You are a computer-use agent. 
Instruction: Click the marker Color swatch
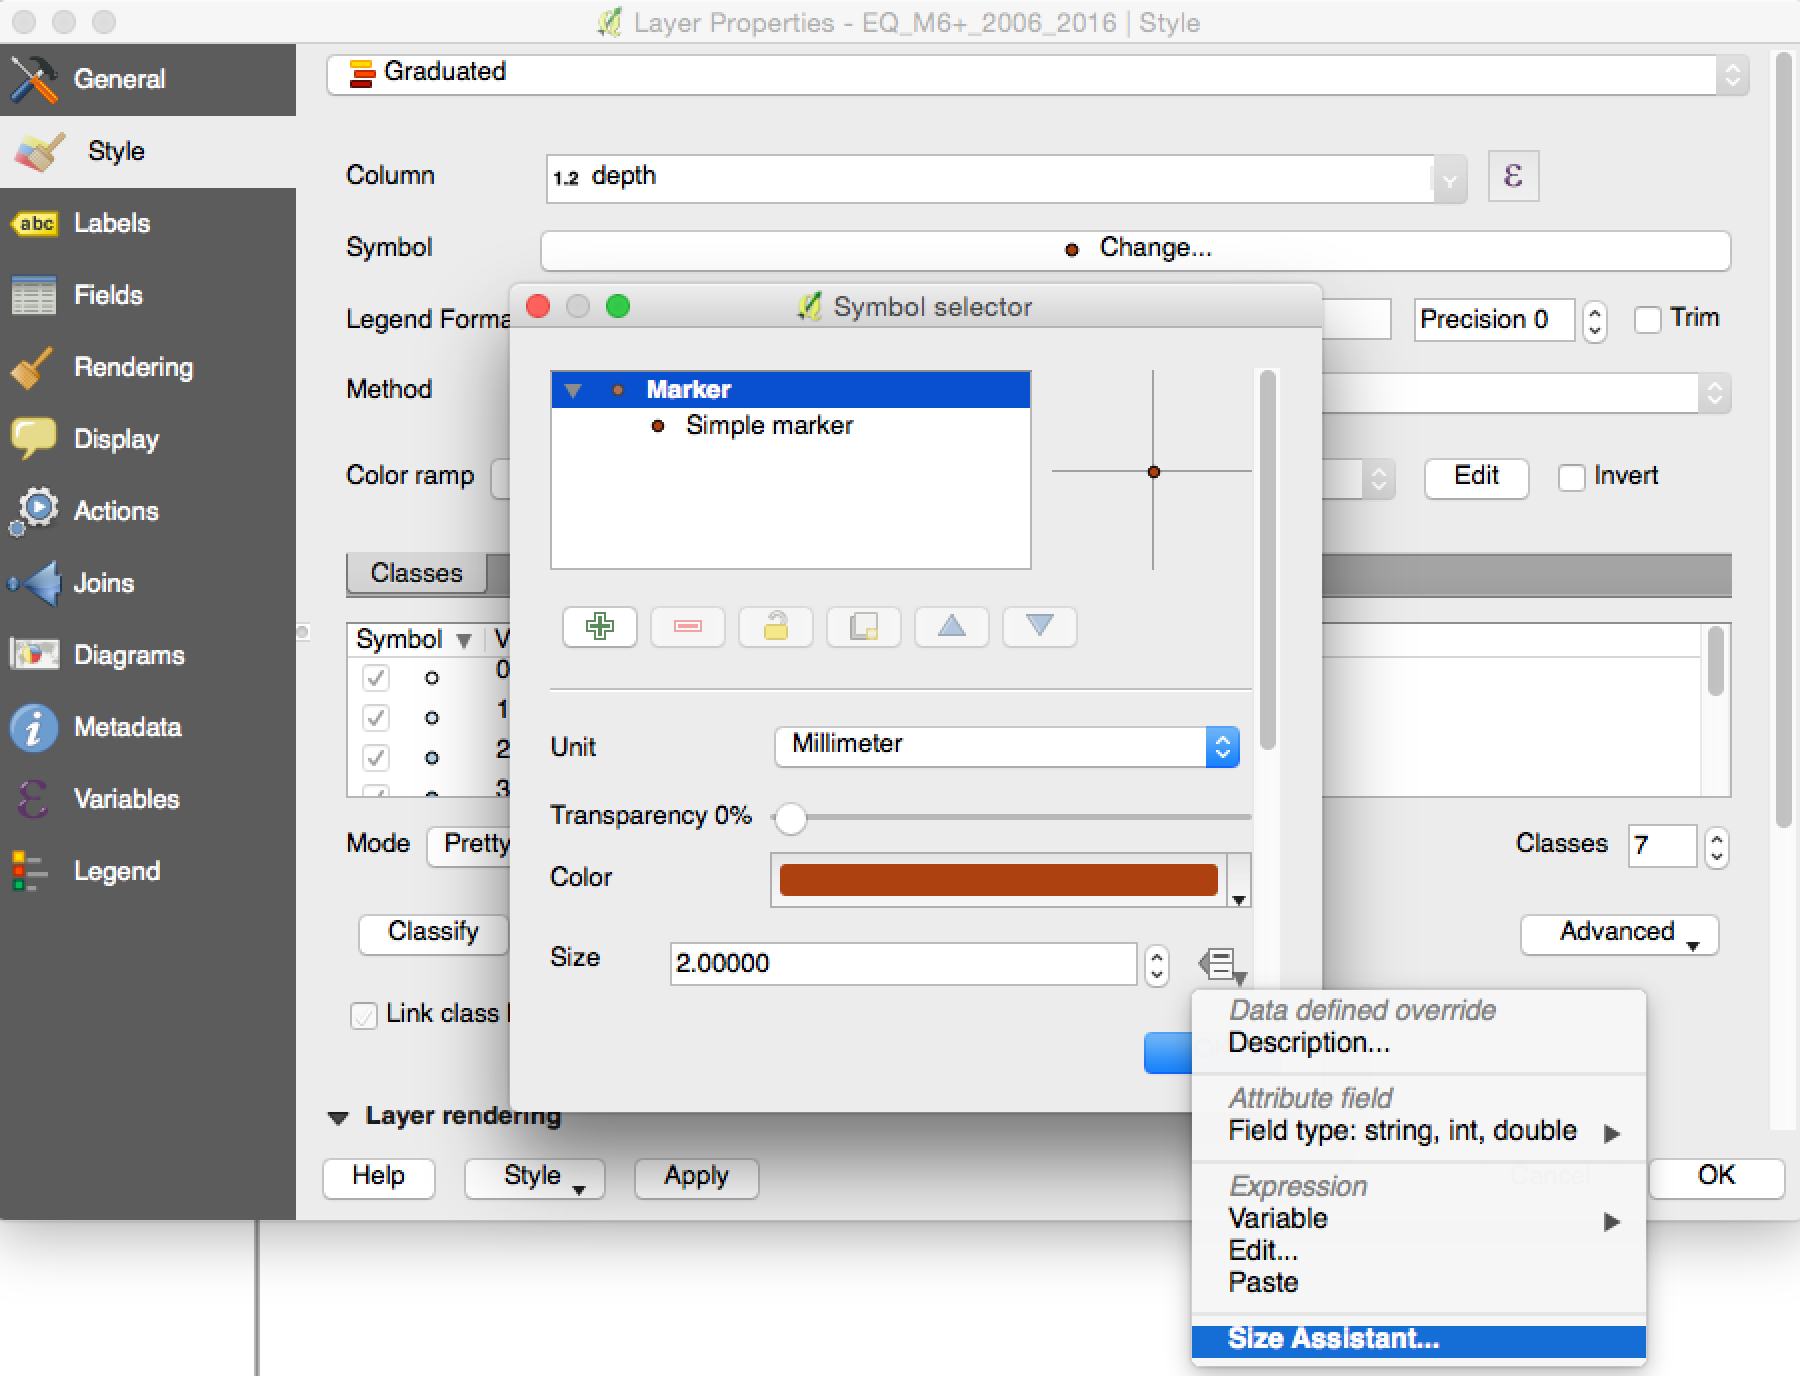point(998,881)
